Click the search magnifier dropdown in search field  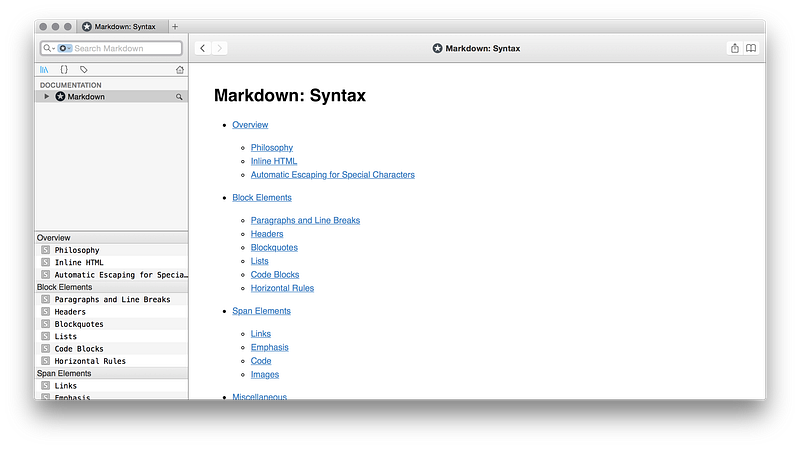[x=49, y=48]
